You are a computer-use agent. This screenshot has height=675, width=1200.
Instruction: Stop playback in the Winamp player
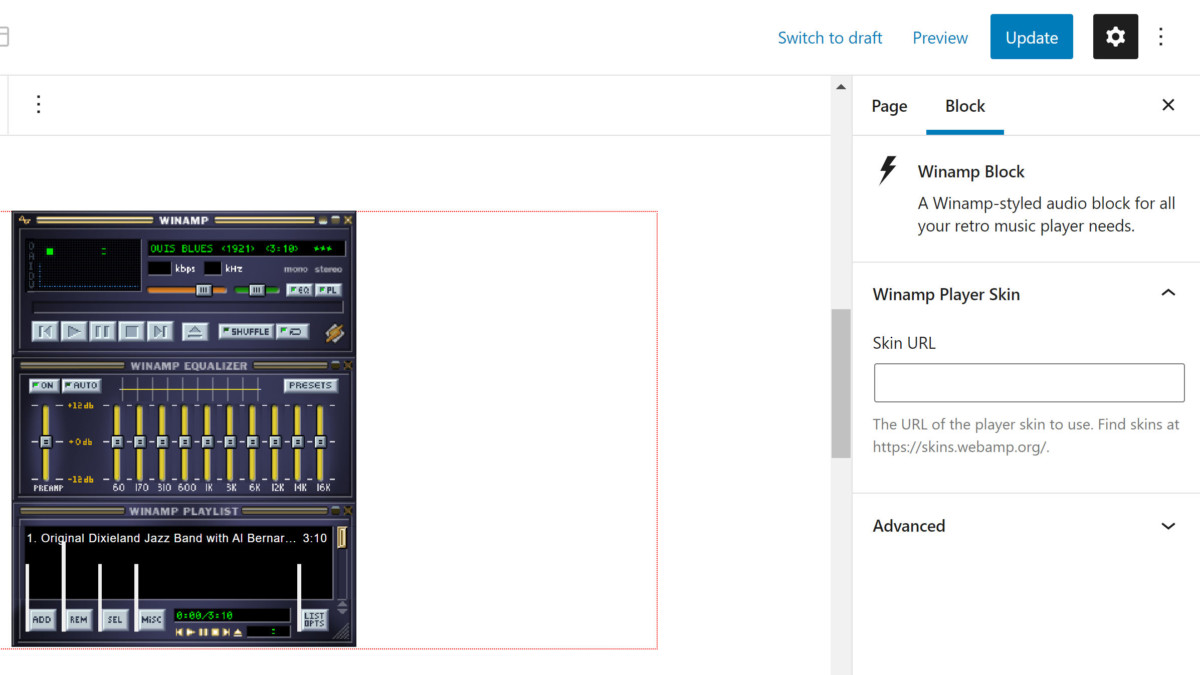pyautogui.click(x=131, y=331)
